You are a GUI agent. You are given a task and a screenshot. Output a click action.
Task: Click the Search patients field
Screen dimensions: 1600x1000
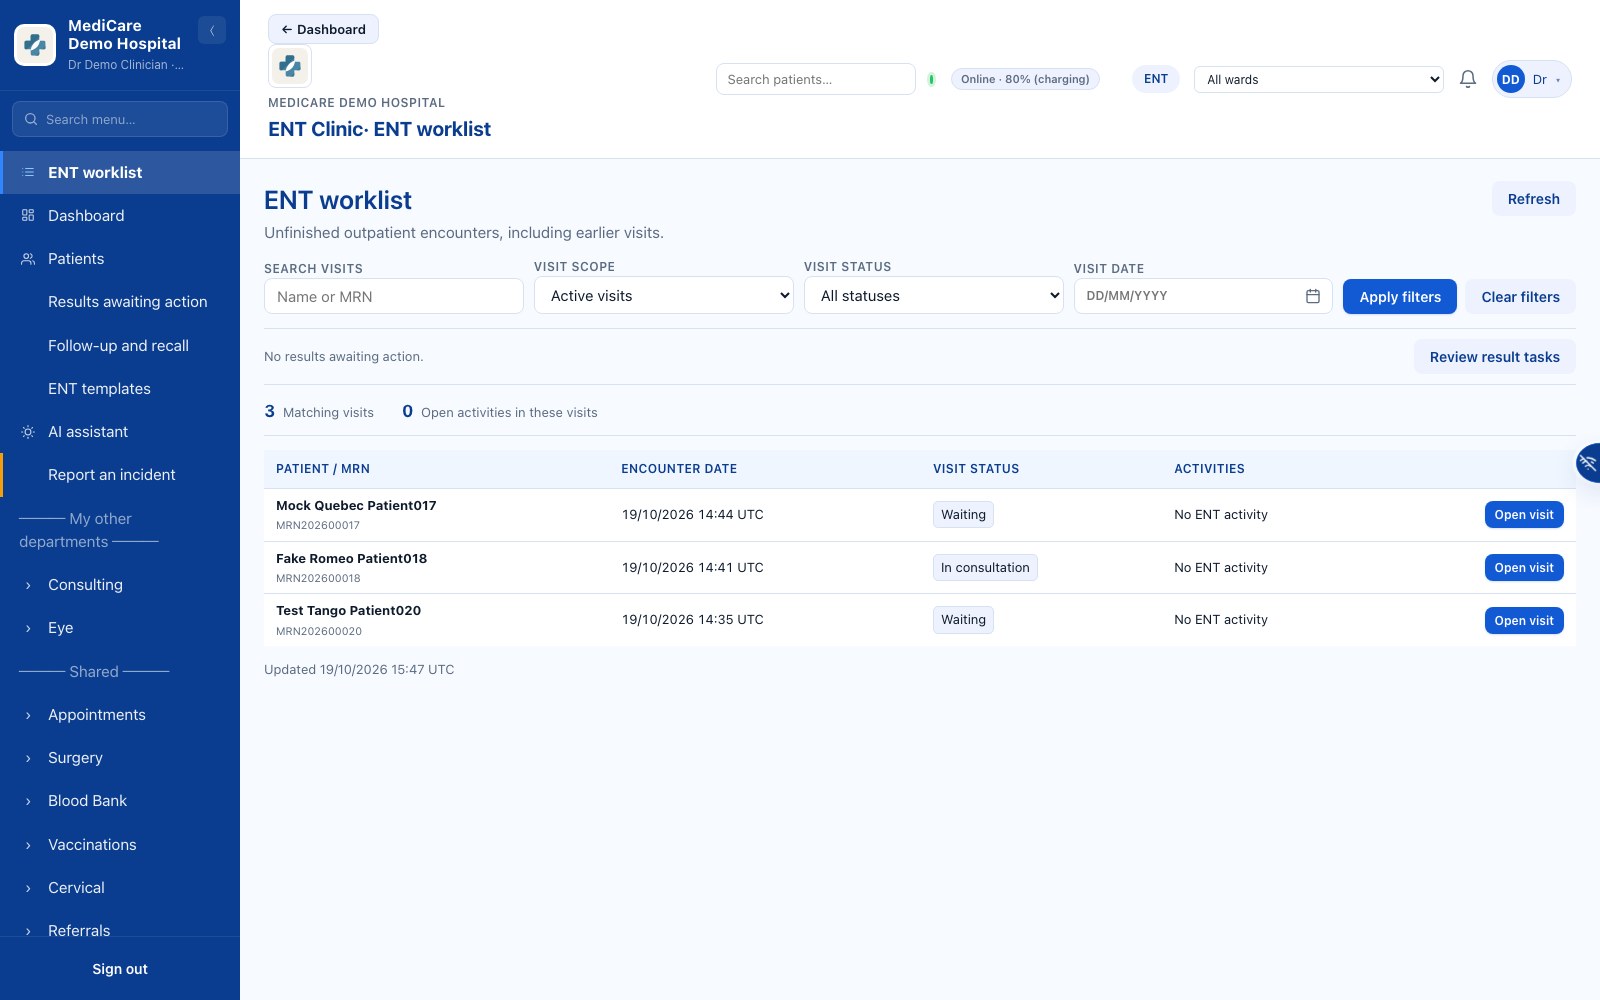point(816,79)
